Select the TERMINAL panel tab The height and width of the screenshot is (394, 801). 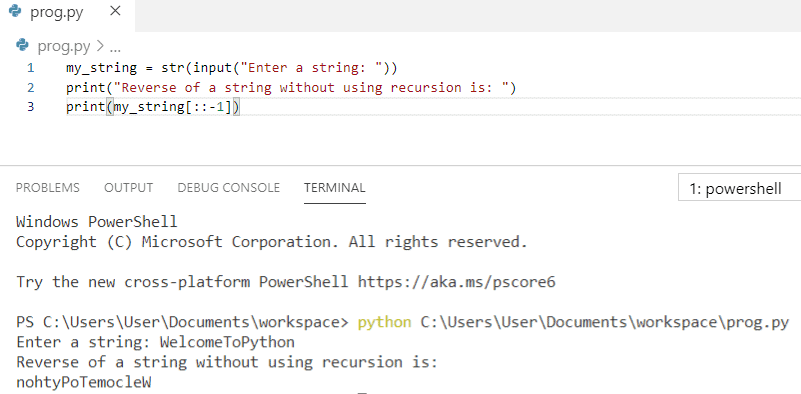(x=335, y=188)
